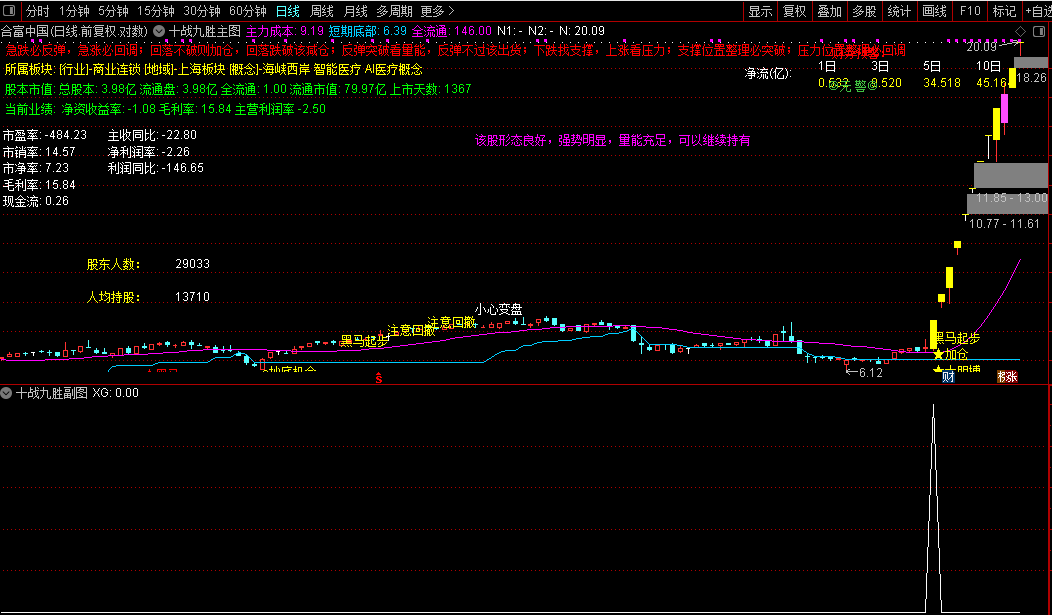This screenshot has height=615, width=1052.
Task: Switch to 分时 chart tab
Action: (38, 11)
